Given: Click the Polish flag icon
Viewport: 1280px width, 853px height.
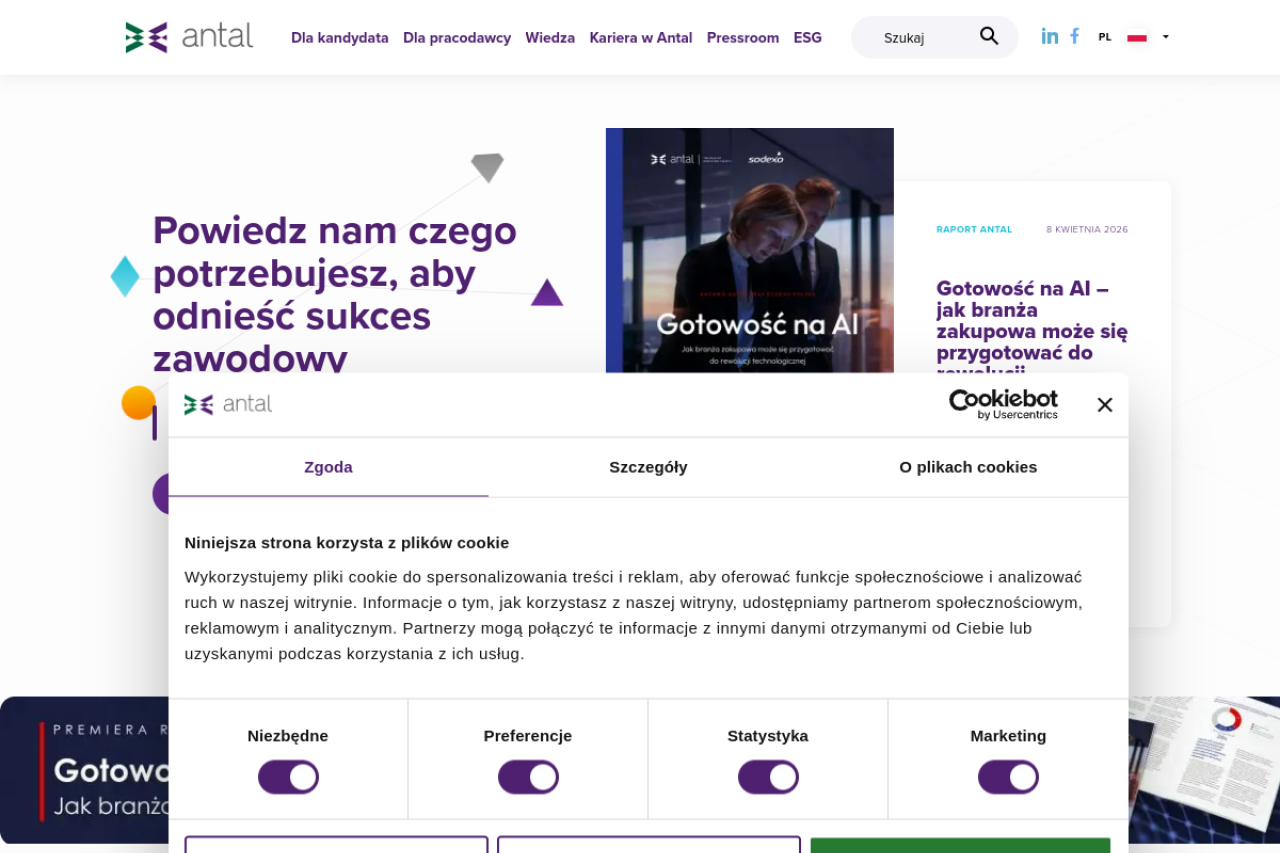Looking at the screenshot, I should (1137, 37).
